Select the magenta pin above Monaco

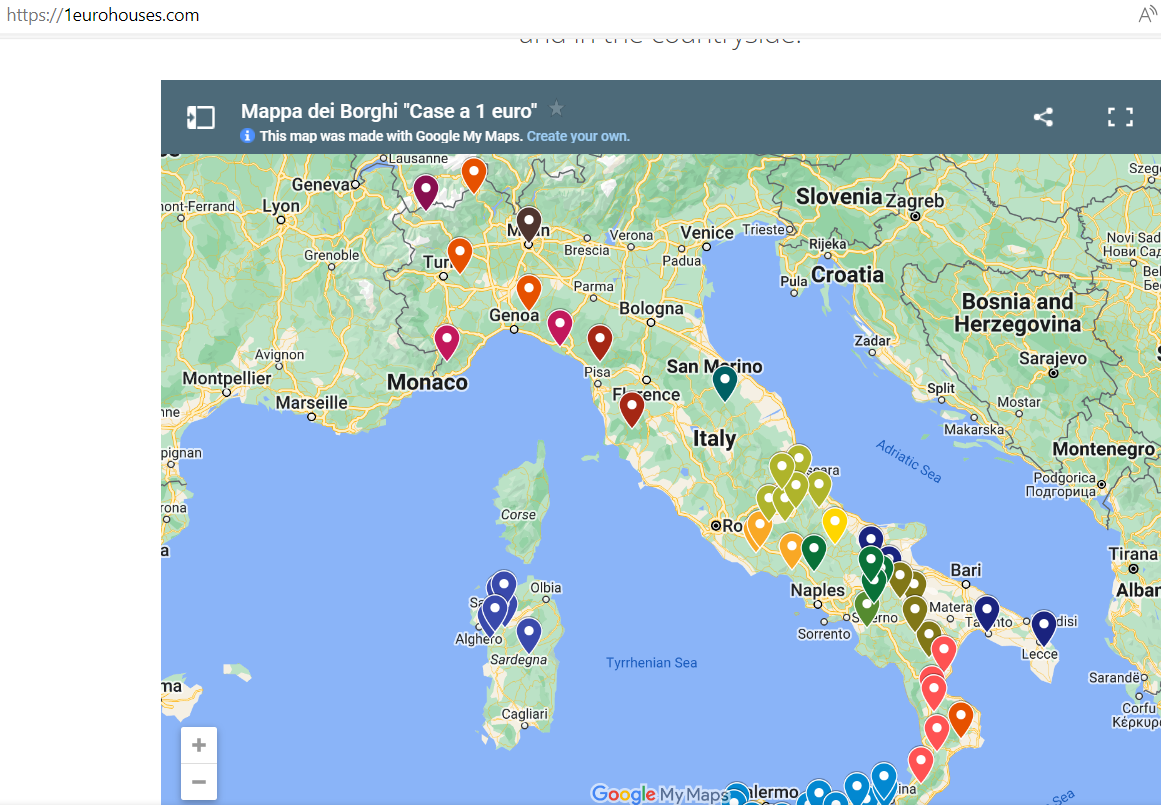pyautogui.click(x=446, y=341)
